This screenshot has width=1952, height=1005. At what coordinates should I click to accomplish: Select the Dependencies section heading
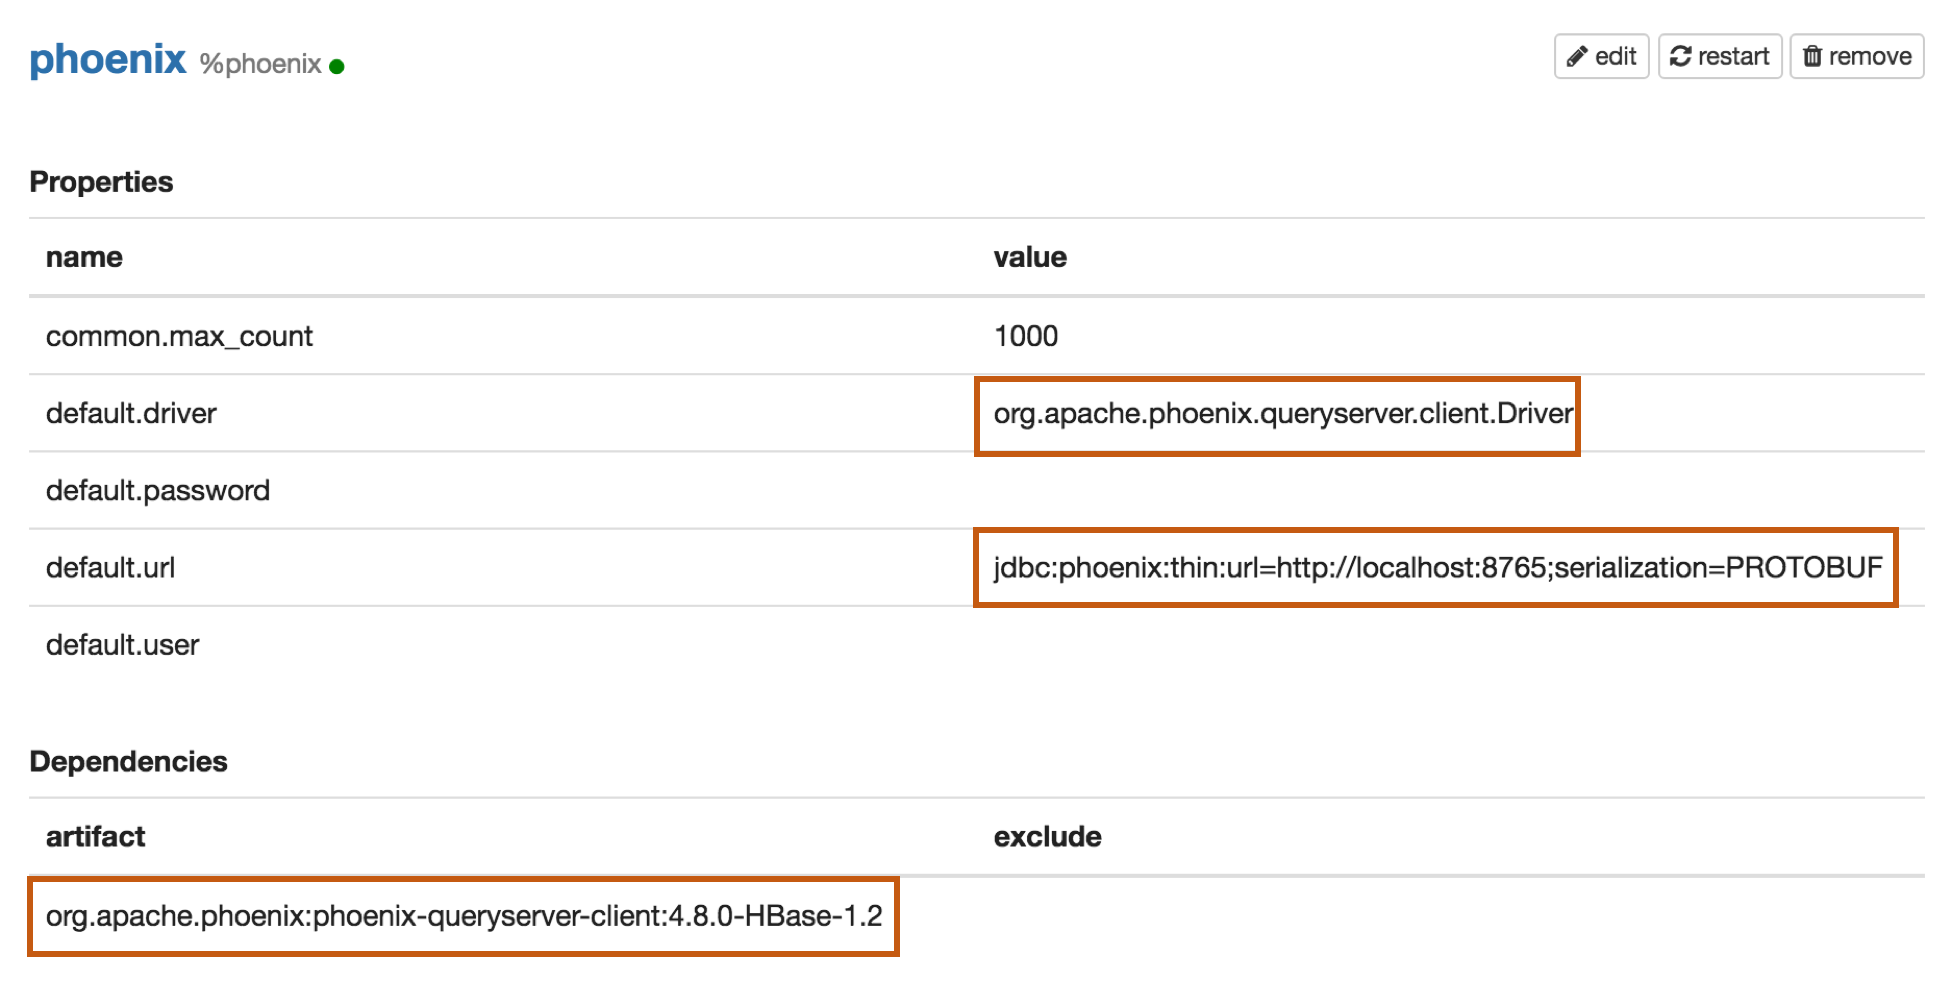(128, 761)
